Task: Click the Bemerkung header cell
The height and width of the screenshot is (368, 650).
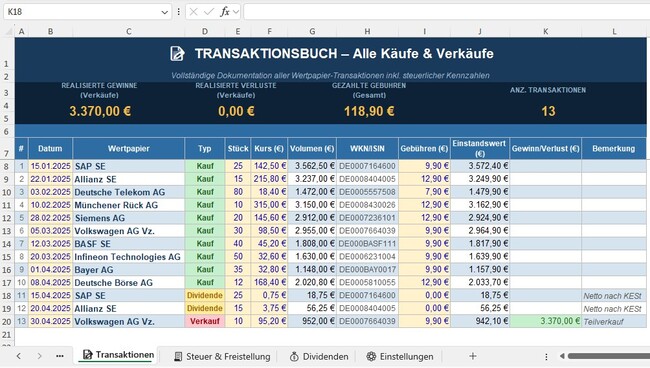Action: [614, 148]
